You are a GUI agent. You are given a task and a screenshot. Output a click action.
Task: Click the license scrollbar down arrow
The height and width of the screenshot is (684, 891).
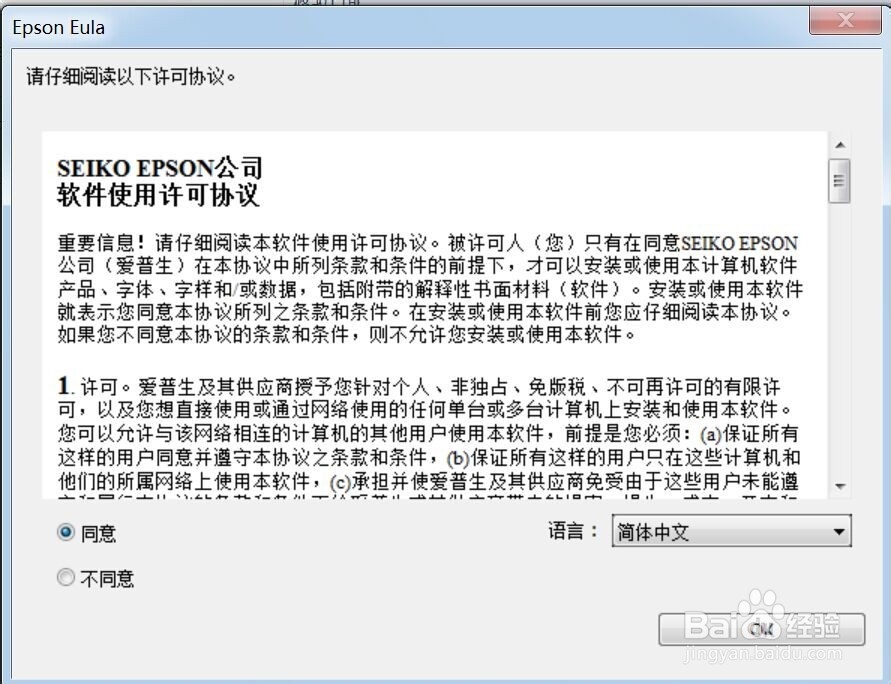840,486
